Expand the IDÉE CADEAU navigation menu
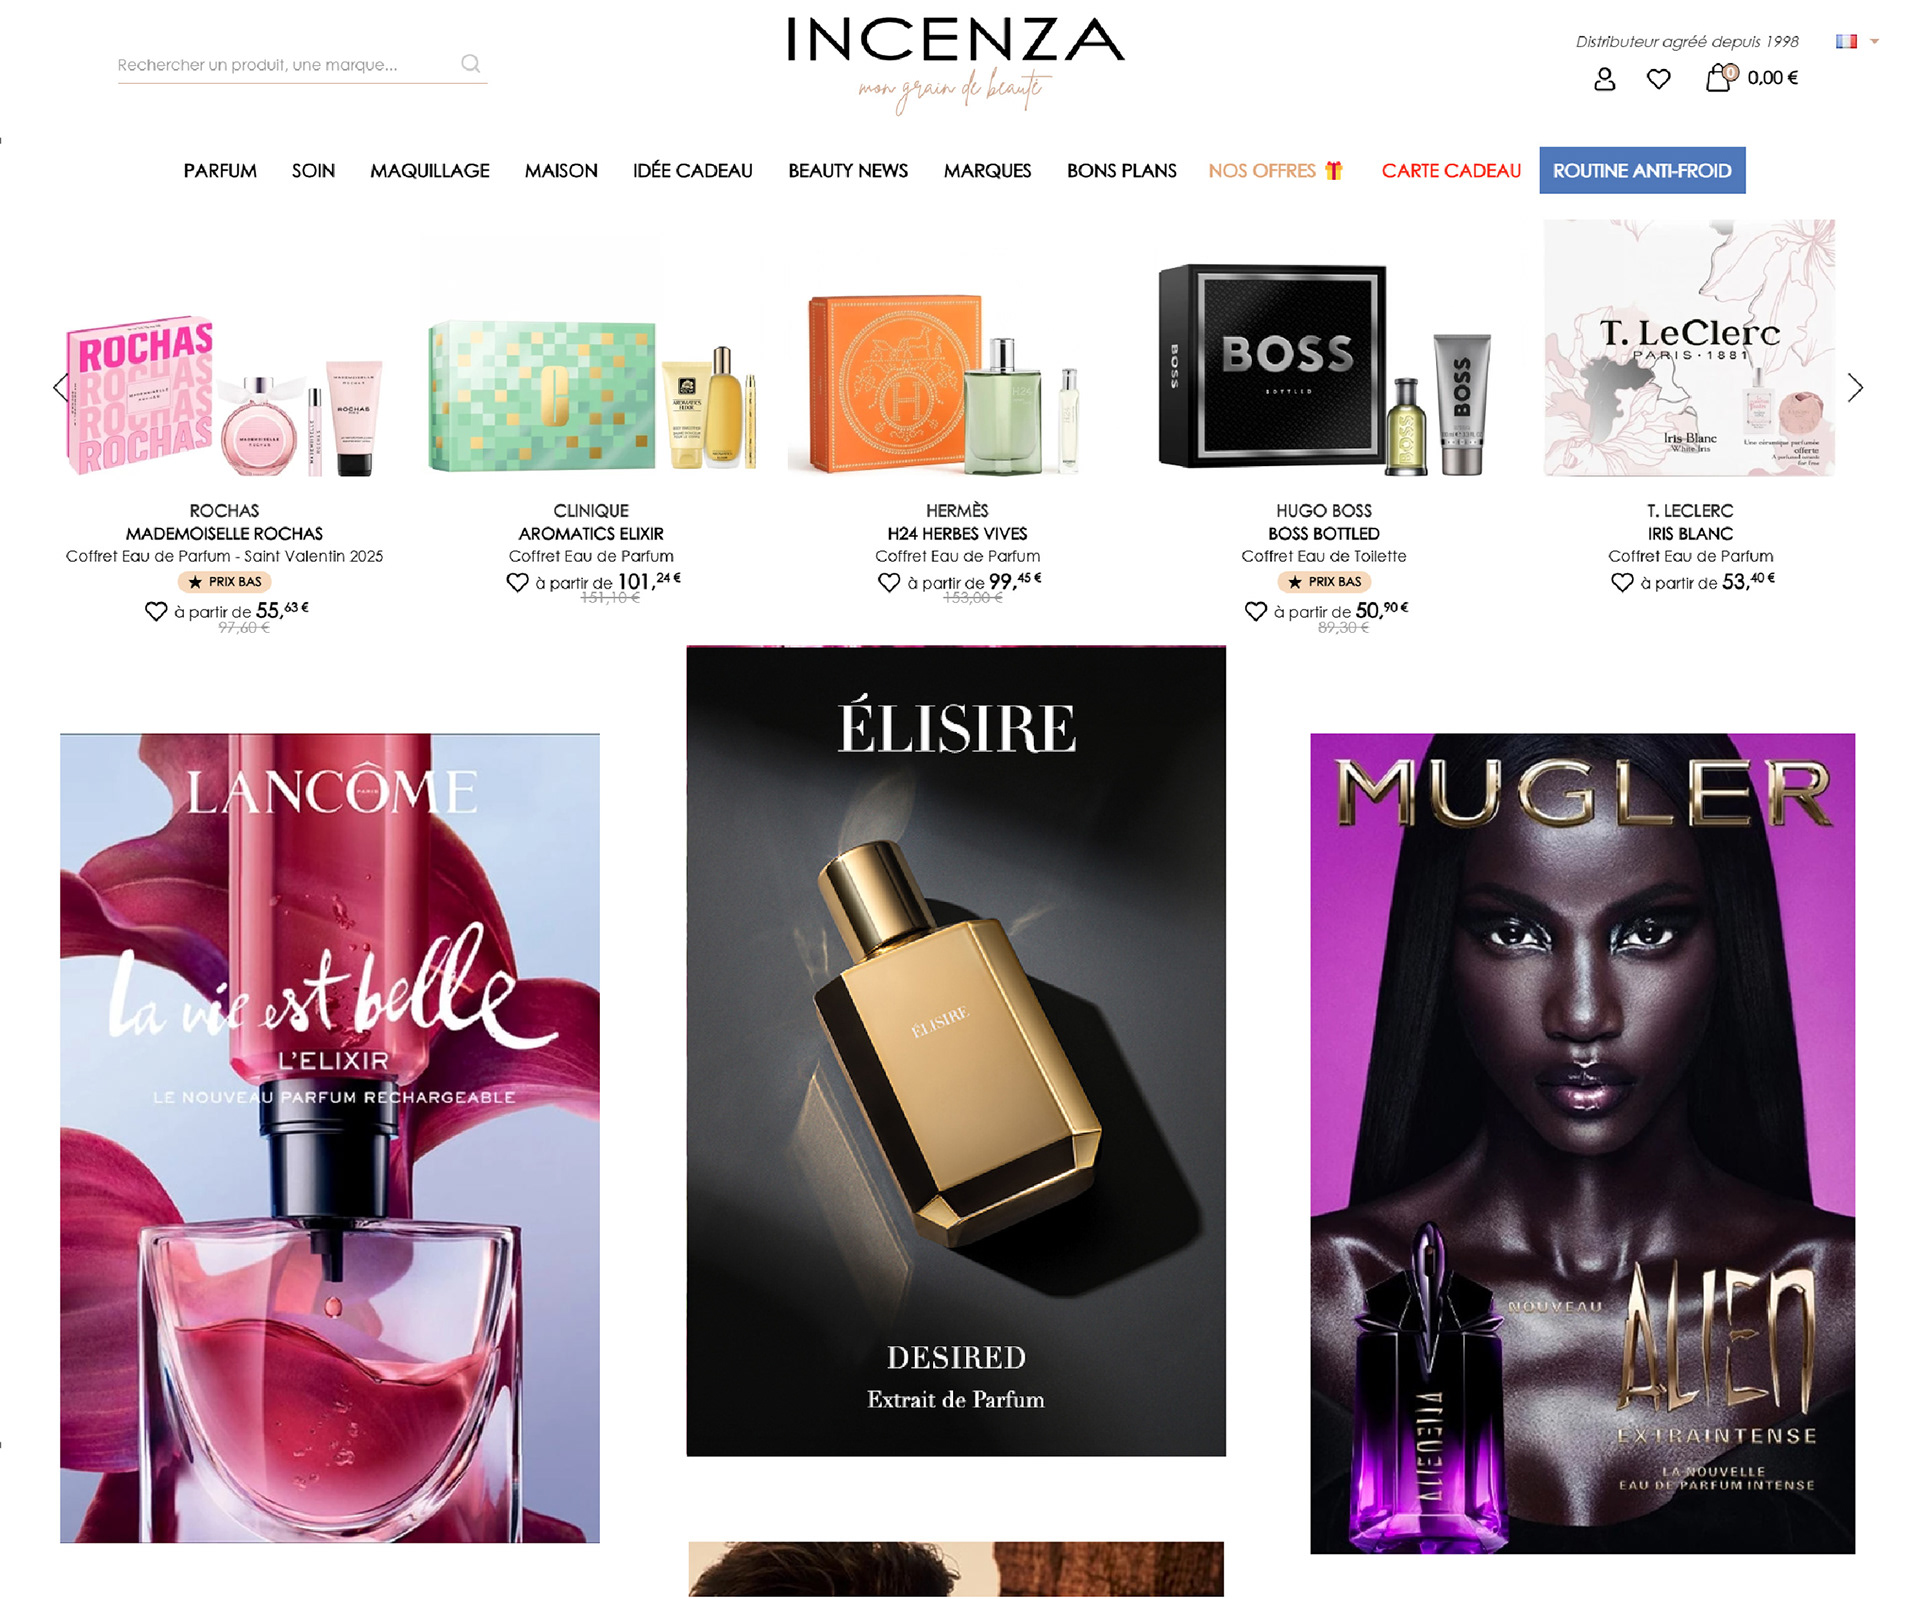The width and height of the screenshot is (1920, 1599). tap(693, 171)
